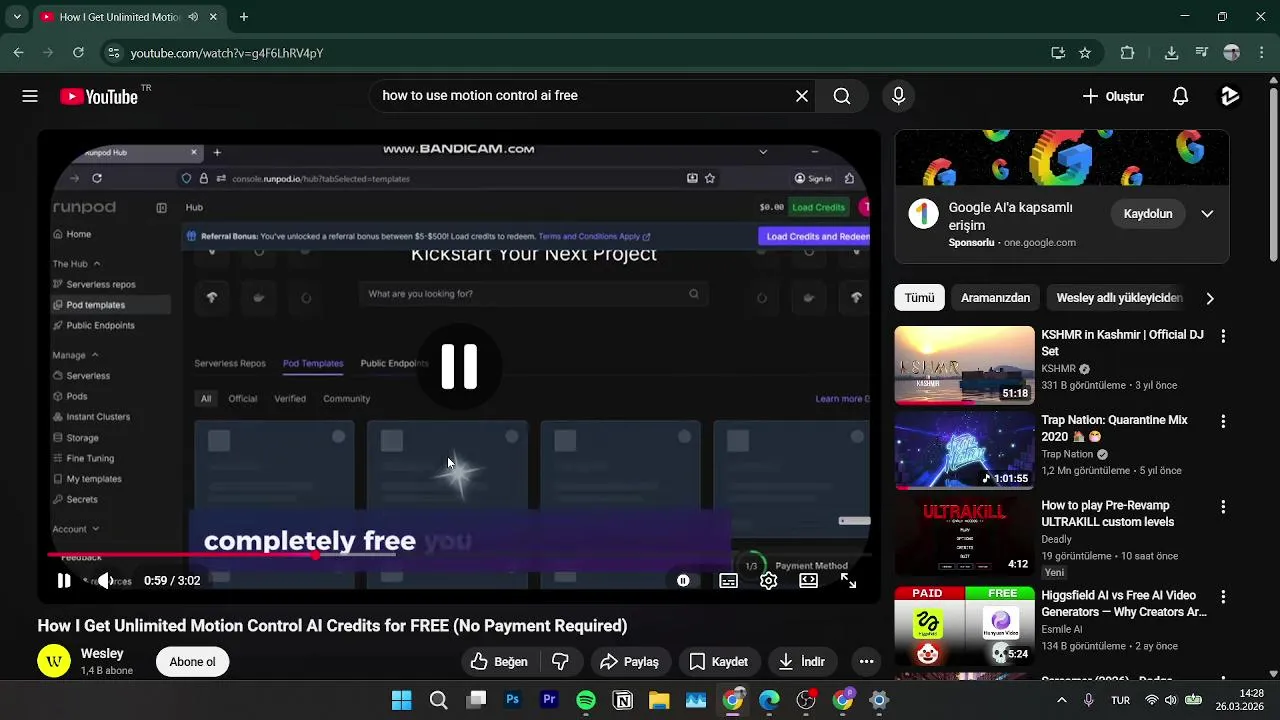Expand the Google AI ad chevron
Image resolution: width=1280 pixels, height=720 pixels.
1207,214
